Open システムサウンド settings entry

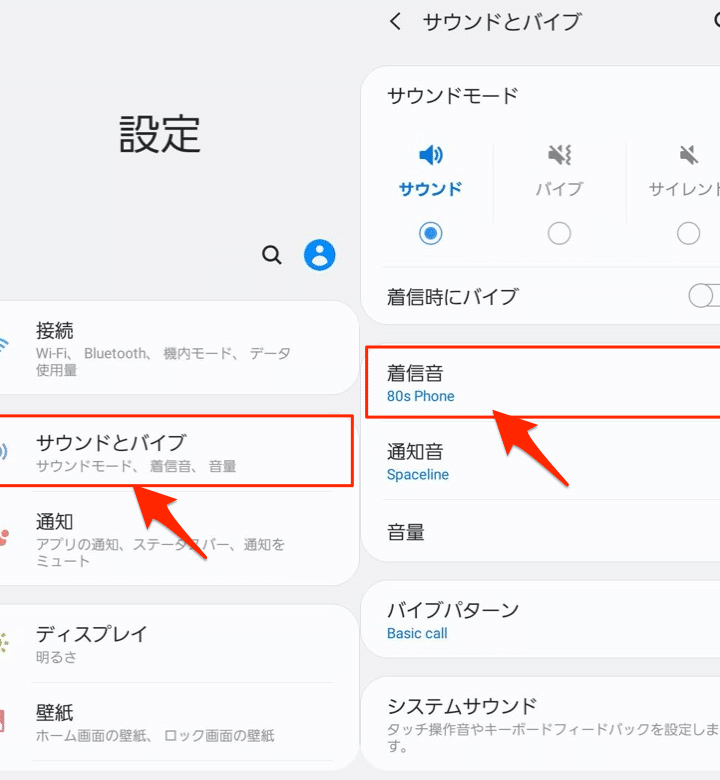(541, 723)
